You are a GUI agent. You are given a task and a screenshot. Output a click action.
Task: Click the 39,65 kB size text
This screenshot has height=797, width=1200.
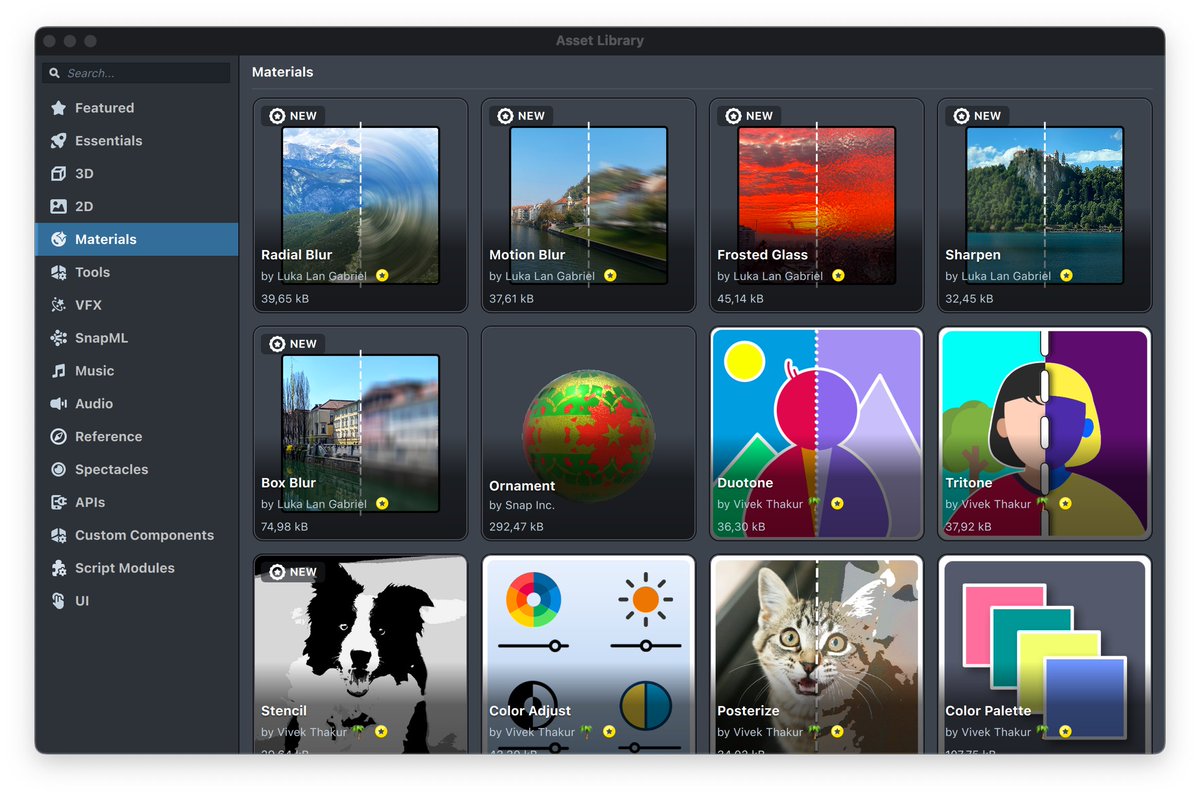click(x=284, y=298)
